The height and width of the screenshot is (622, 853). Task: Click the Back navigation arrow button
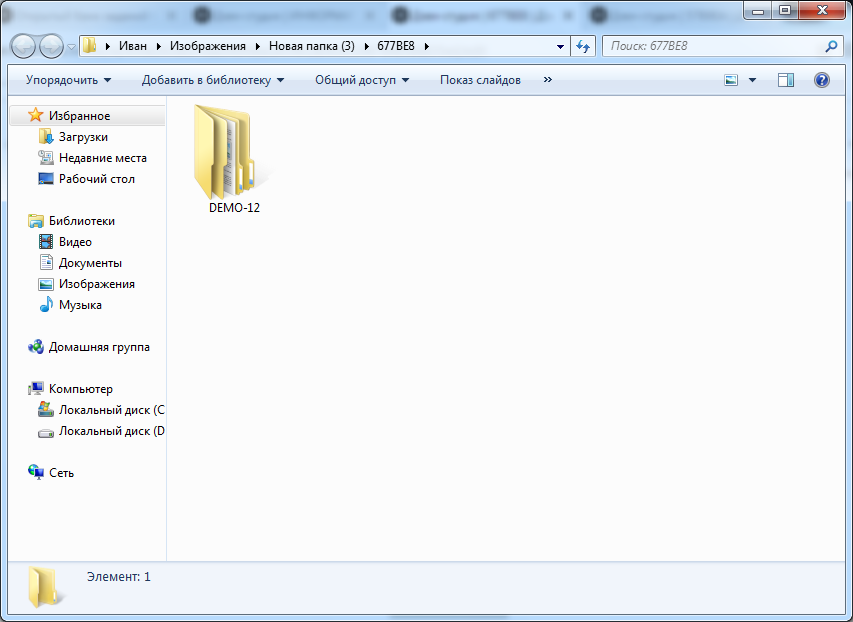(x=23, y=46)
